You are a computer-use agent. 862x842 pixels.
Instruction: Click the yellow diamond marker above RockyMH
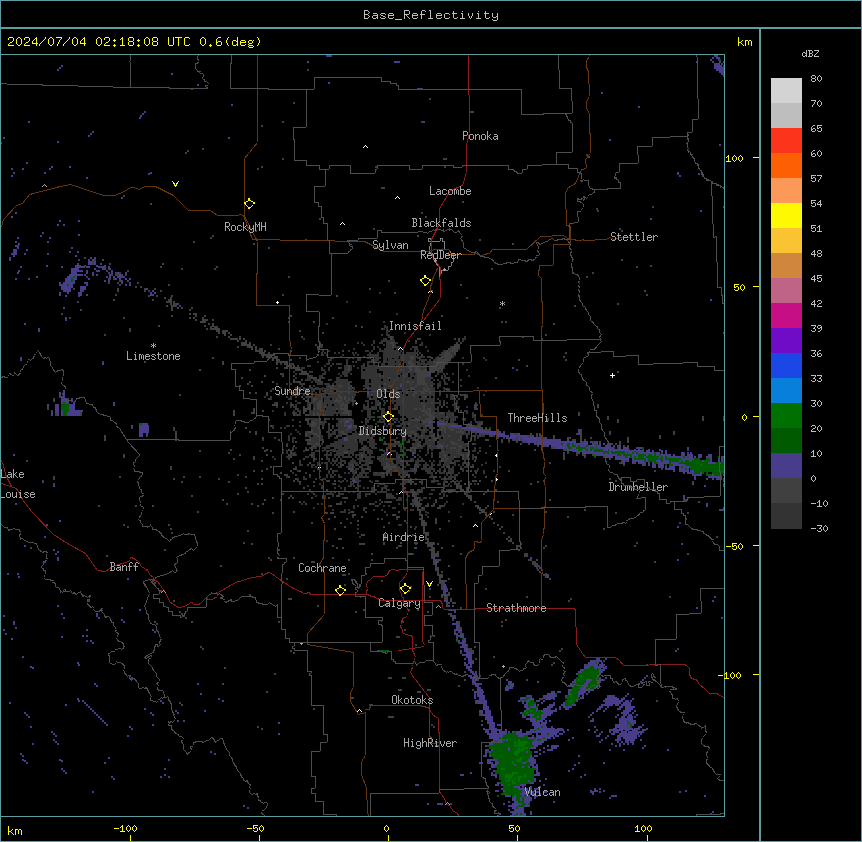[249, 204]
